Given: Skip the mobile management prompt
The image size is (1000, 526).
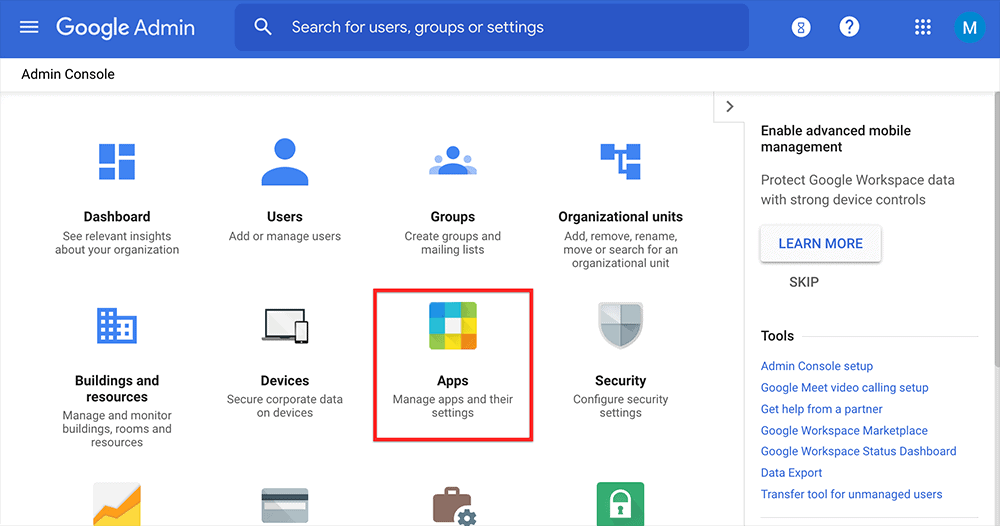Looking at the screenshot, I should [804, 282].
